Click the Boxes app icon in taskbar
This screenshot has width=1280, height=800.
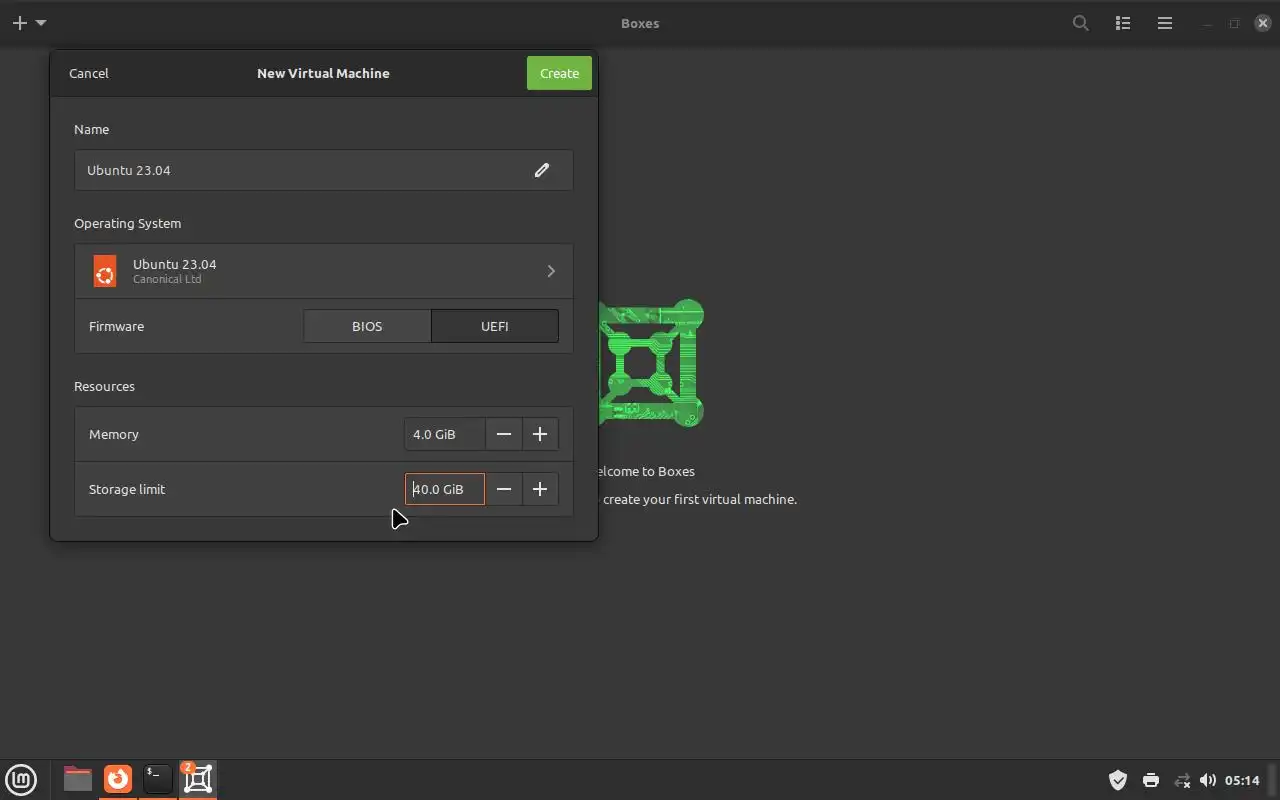pyautogui.click(x=198, y=778)
